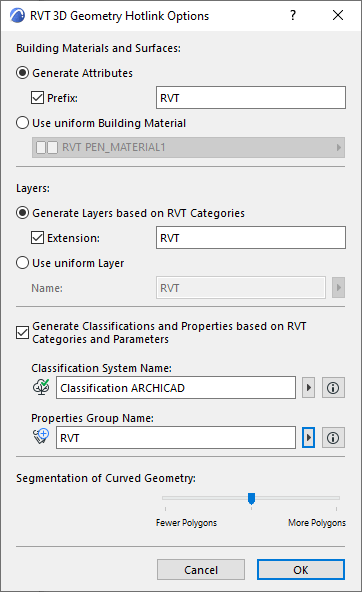Screen dimensions: 362x592
Task: Click the ARCHICAD logo in title bar
Action: (x=17, y=15)
